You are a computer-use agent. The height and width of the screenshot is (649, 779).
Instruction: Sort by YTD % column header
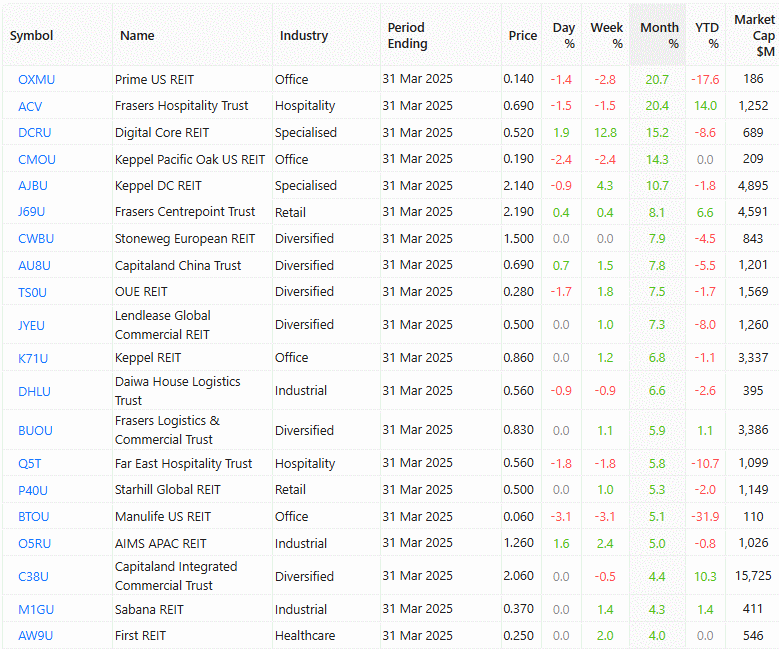pos(707,36)
